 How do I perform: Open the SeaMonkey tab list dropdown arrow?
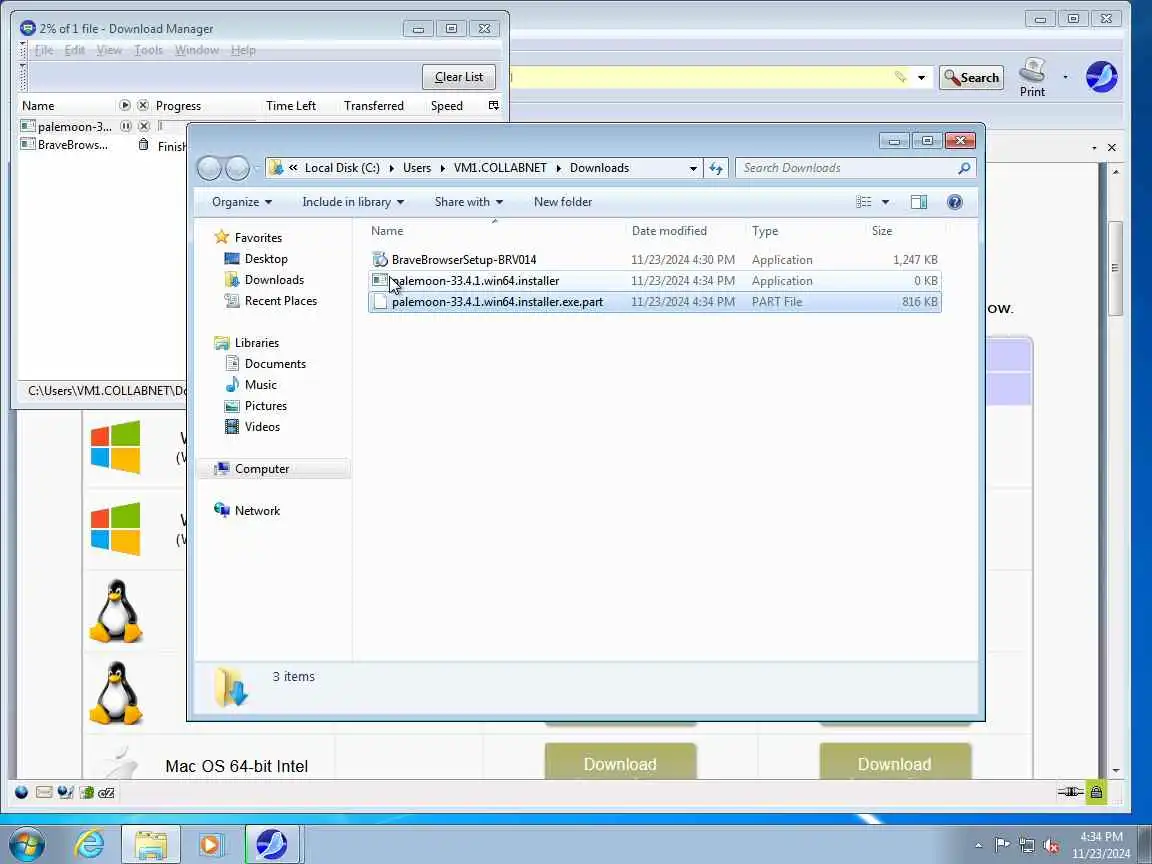(1094, 148)
